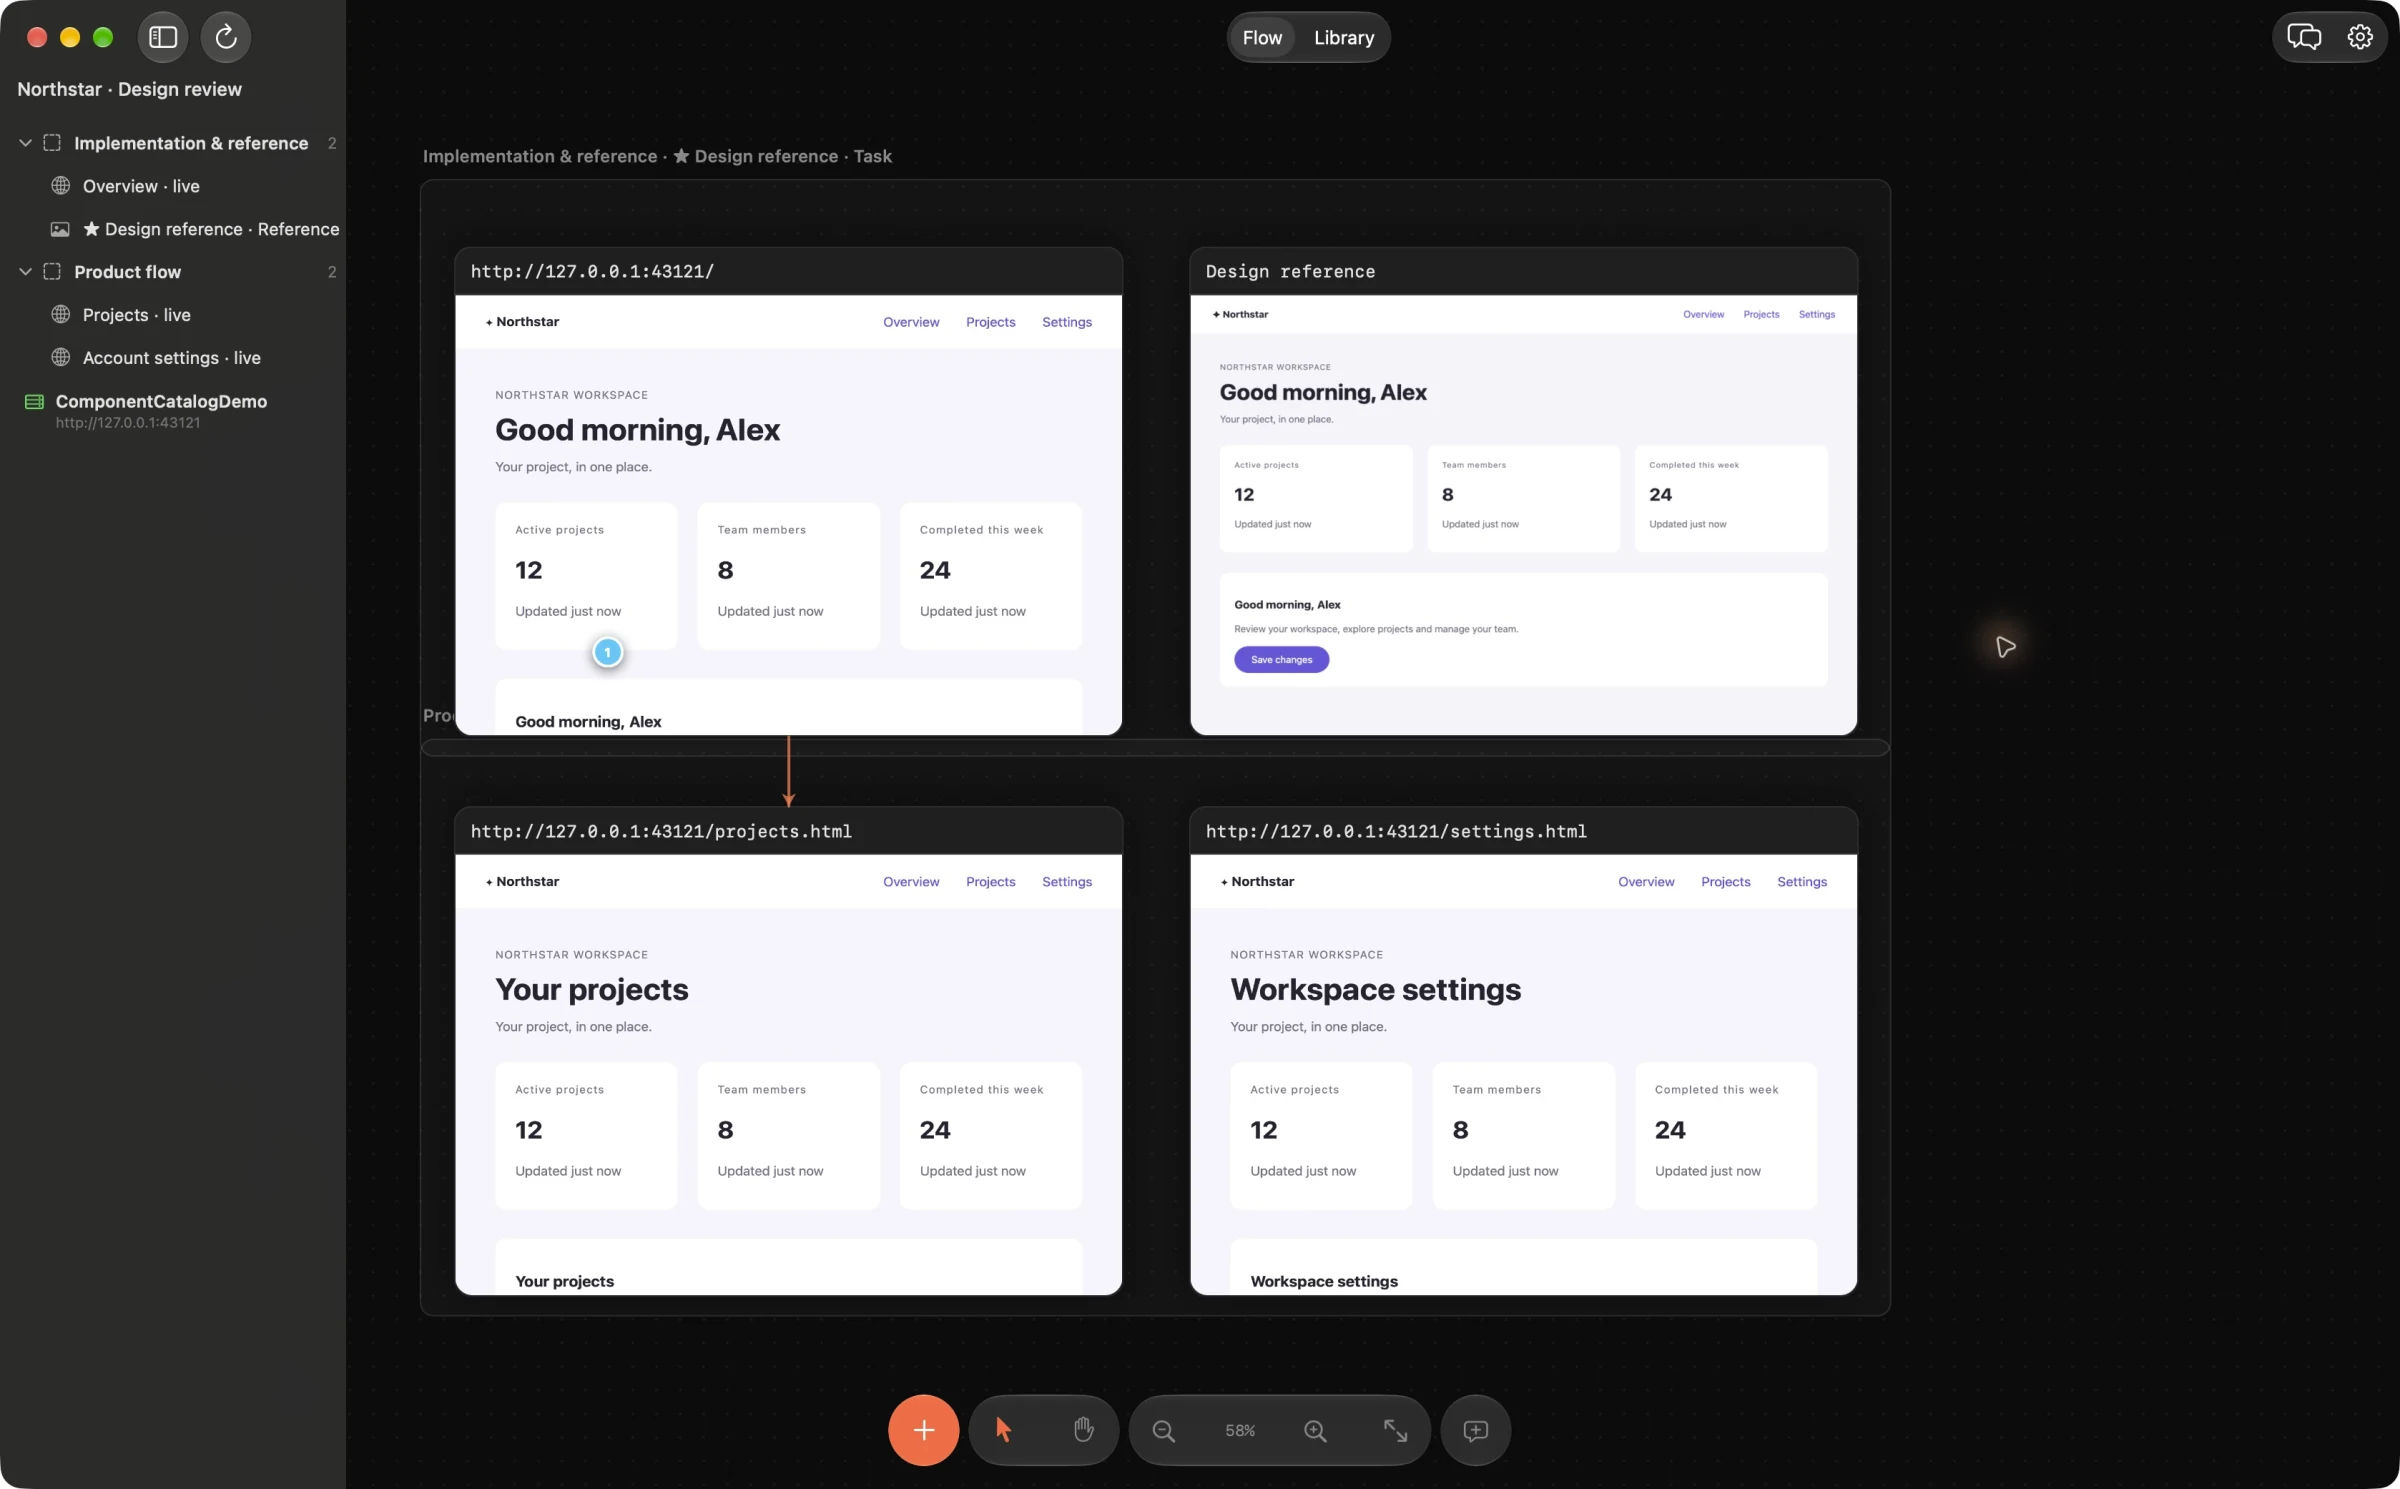Click Active projects card in projects.html frame

[x=586, y=1136]
